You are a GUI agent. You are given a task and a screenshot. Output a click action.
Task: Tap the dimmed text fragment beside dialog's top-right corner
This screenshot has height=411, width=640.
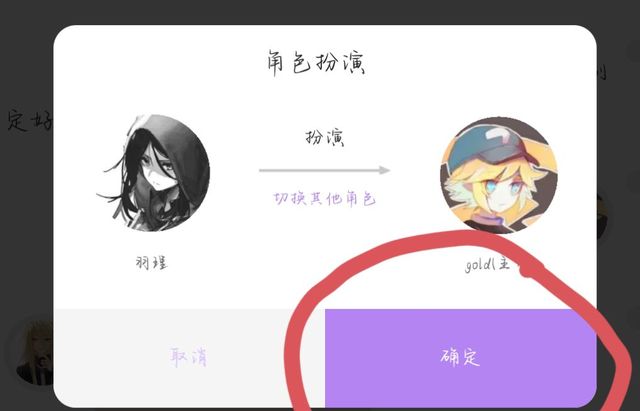click(x=602, y=72)
